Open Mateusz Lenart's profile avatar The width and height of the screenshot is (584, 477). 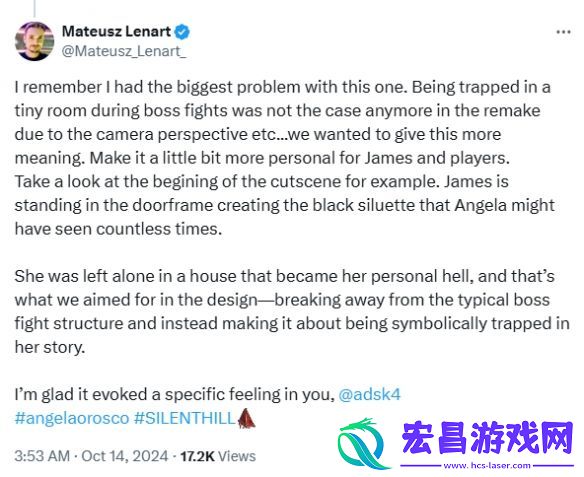tap(34, 41)
